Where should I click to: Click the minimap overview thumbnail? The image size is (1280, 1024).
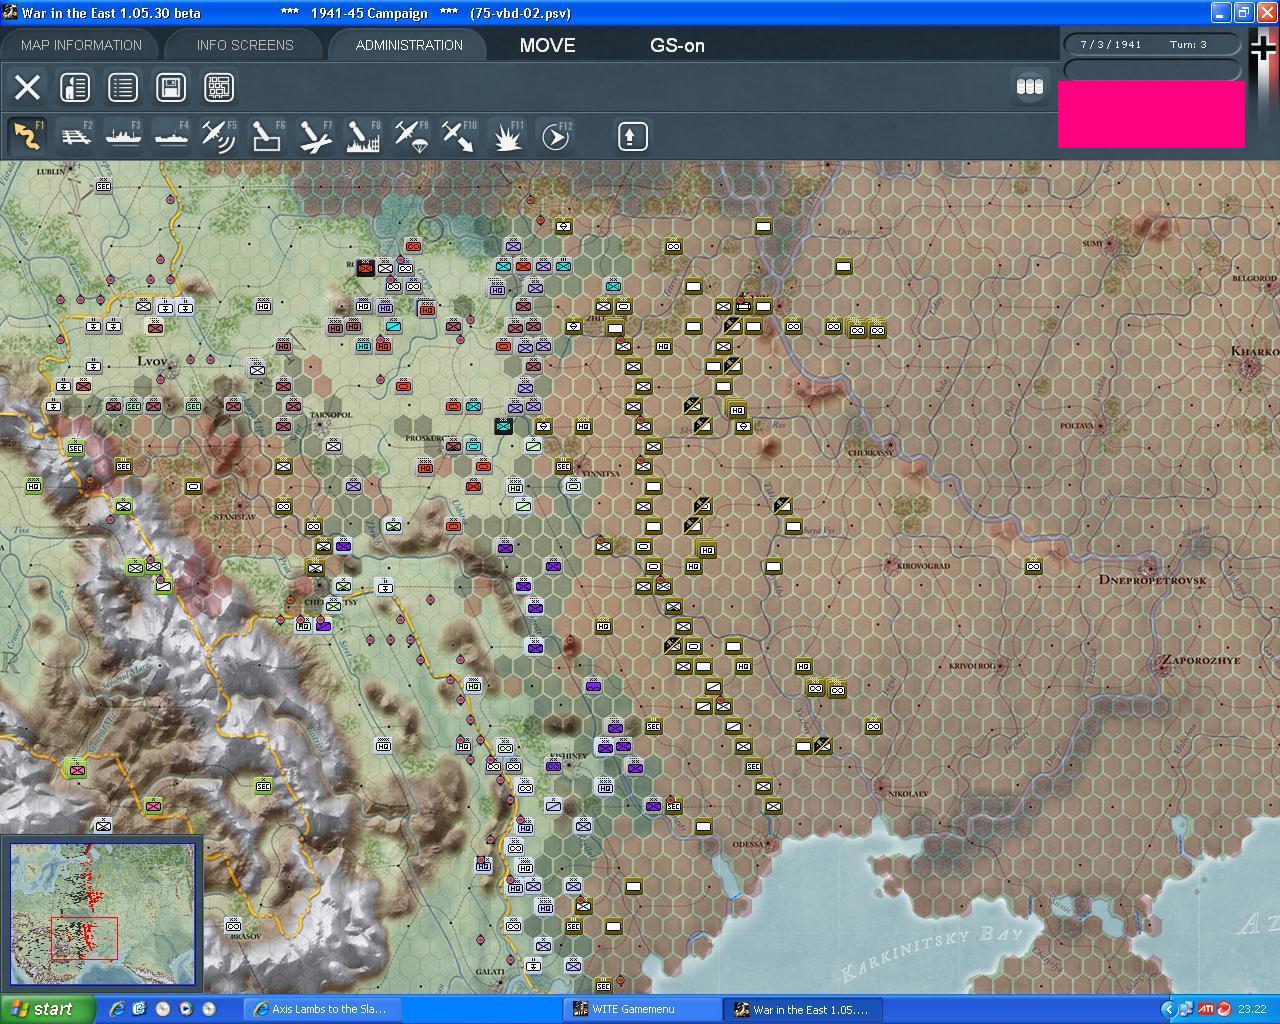[103, 913]
